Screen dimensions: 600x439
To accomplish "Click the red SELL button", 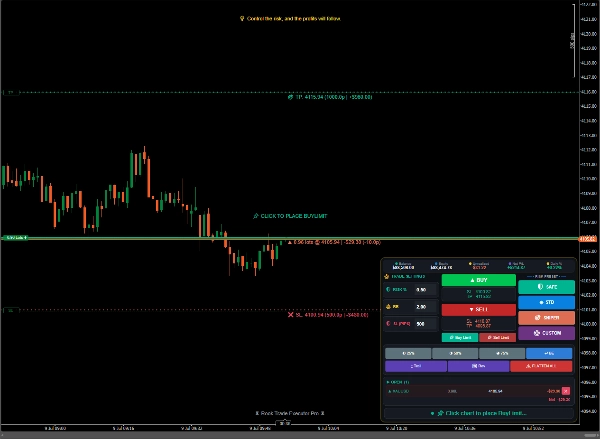I will point(478,309).
